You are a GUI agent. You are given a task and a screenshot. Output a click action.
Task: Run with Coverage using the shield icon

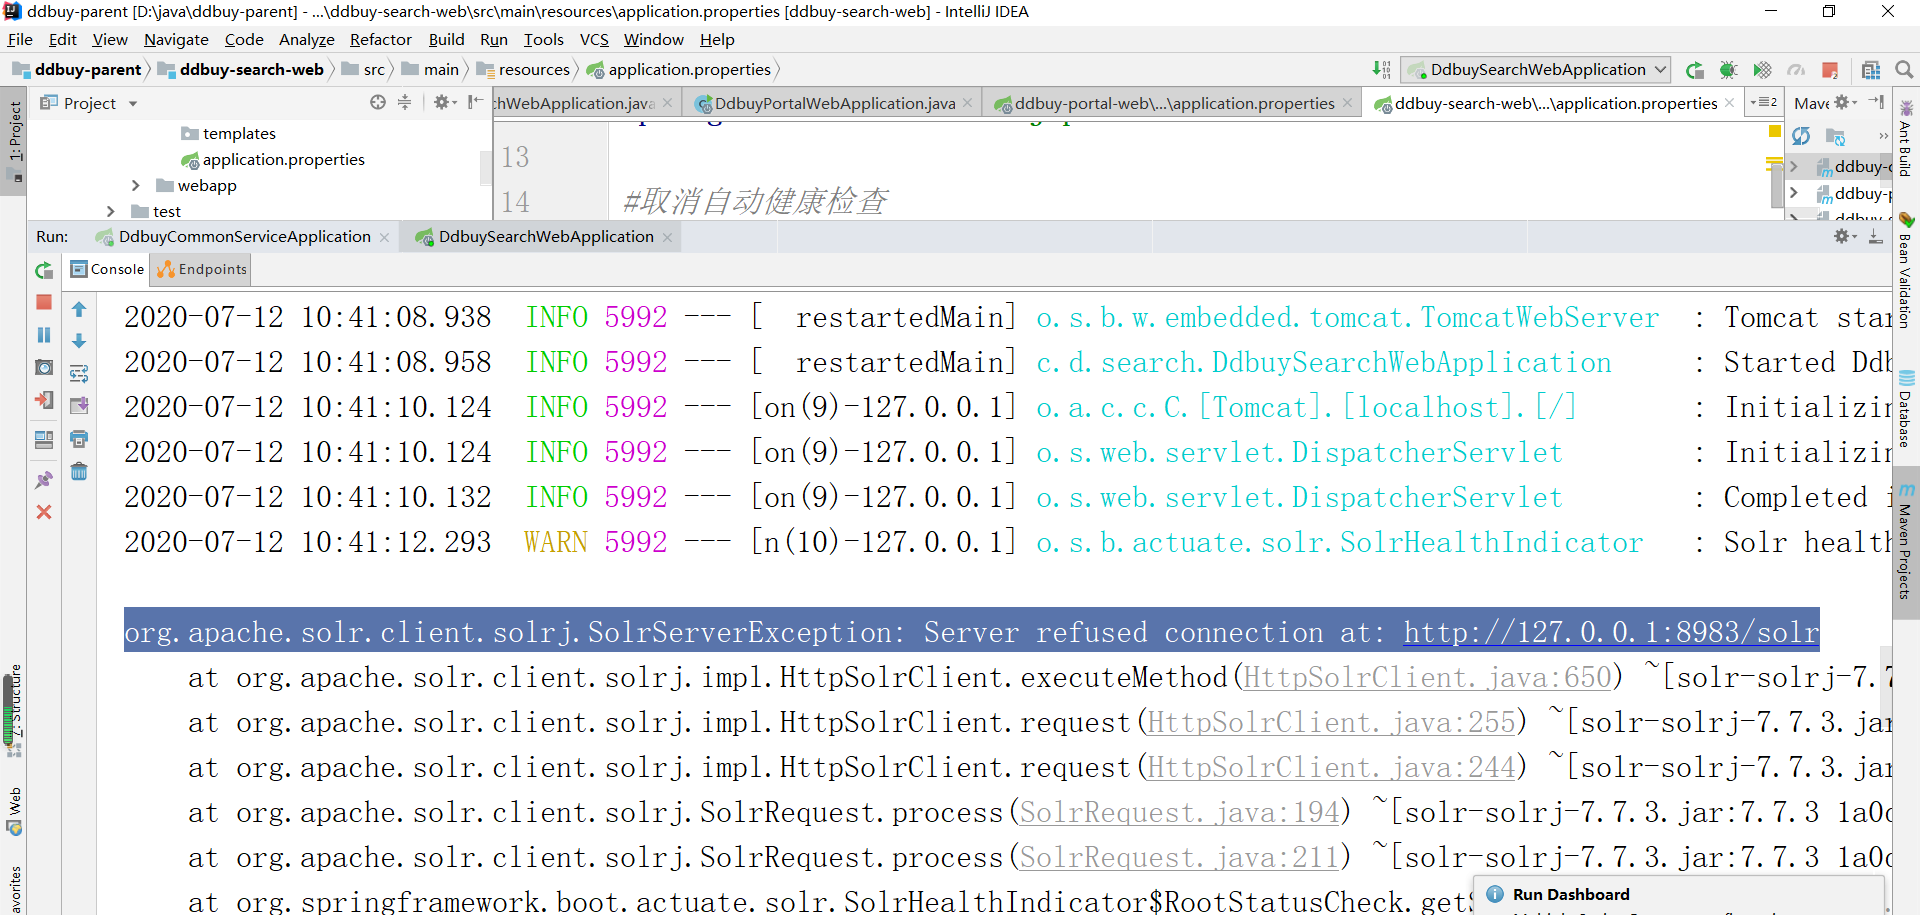1763,70
